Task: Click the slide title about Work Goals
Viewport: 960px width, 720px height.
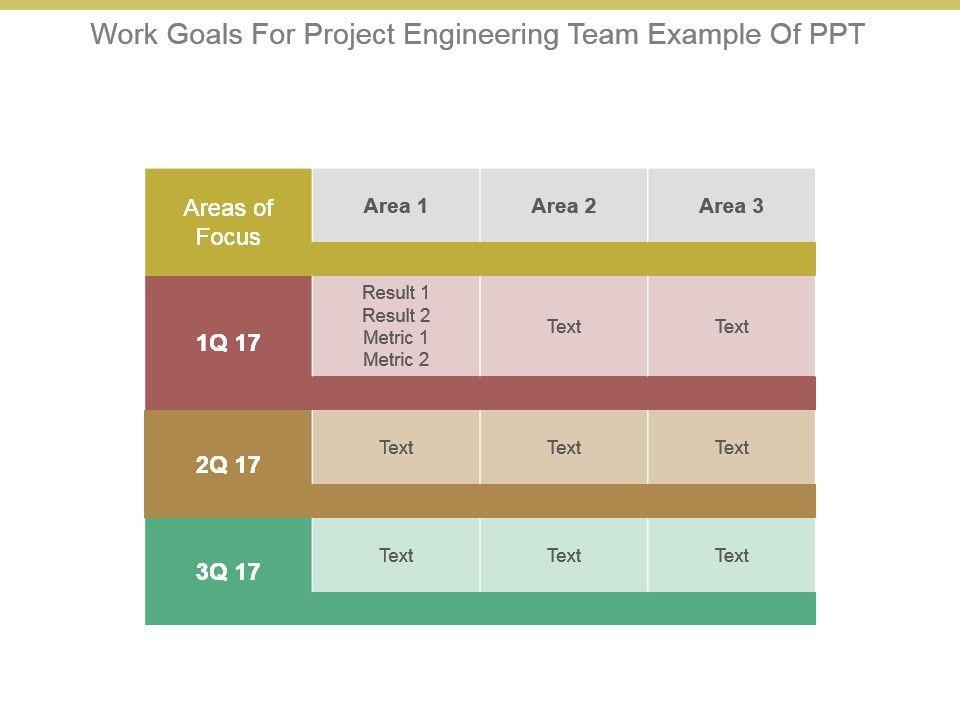Action: pyautogui.click(x=478, y=35)
